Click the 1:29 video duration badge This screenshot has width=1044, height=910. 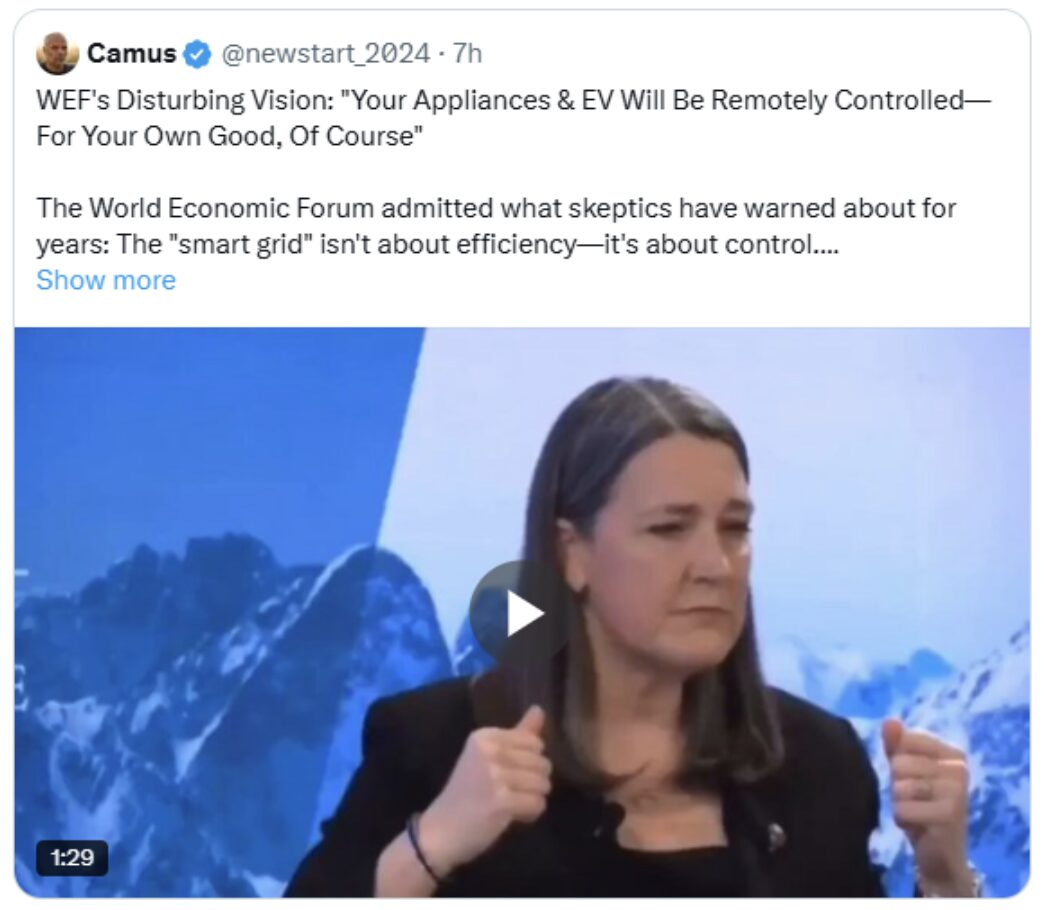(72, 857)
